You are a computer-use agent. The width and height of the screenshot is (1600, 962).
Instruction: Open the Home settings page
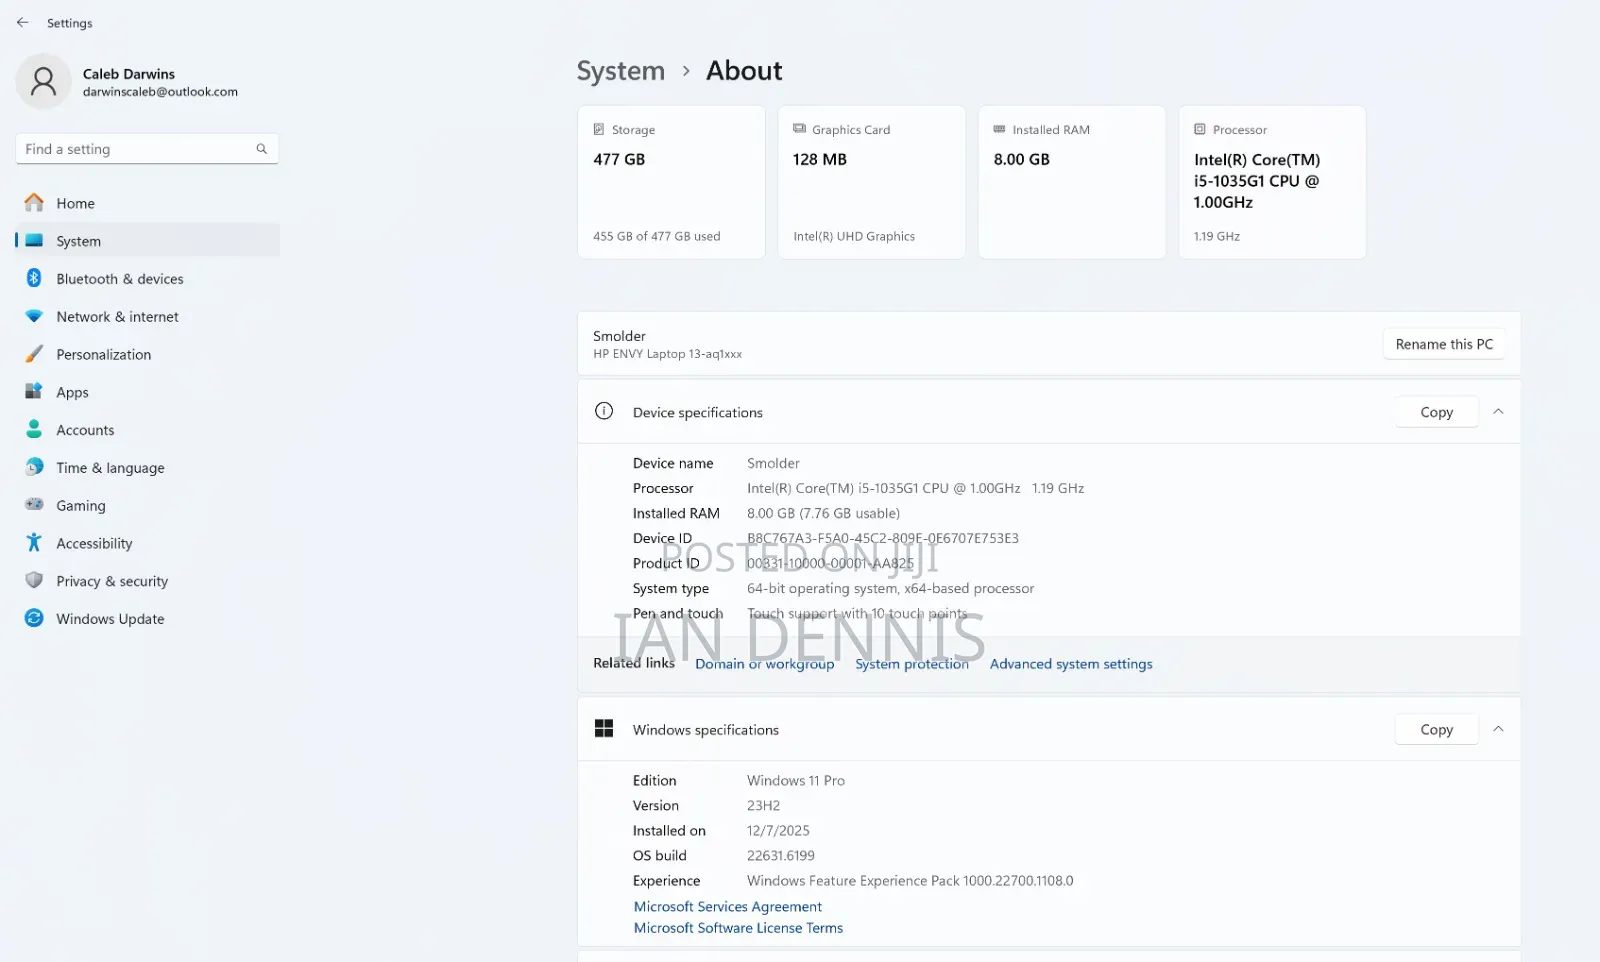pyautogui.click(x=148, y=203)
